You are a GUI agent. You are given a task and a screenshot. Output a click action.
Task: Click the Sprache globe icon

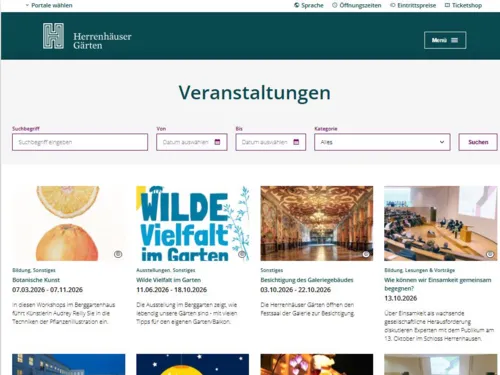[296, 5]
